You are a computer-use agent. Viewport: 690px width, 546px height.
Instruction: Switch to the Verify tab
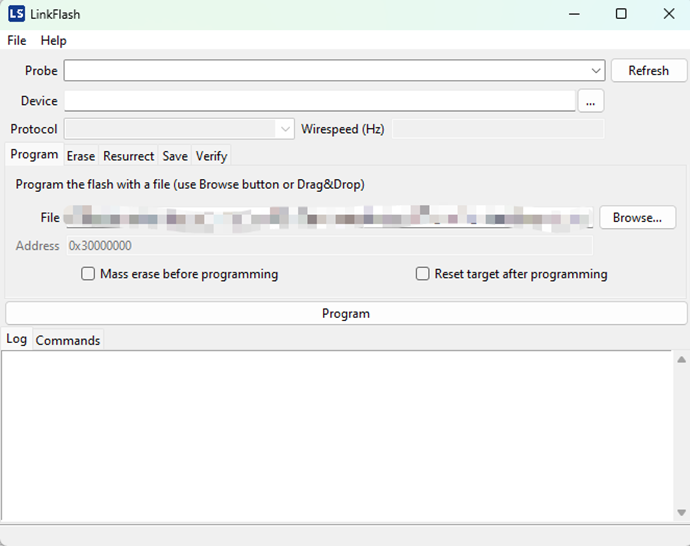pos(211,156)
